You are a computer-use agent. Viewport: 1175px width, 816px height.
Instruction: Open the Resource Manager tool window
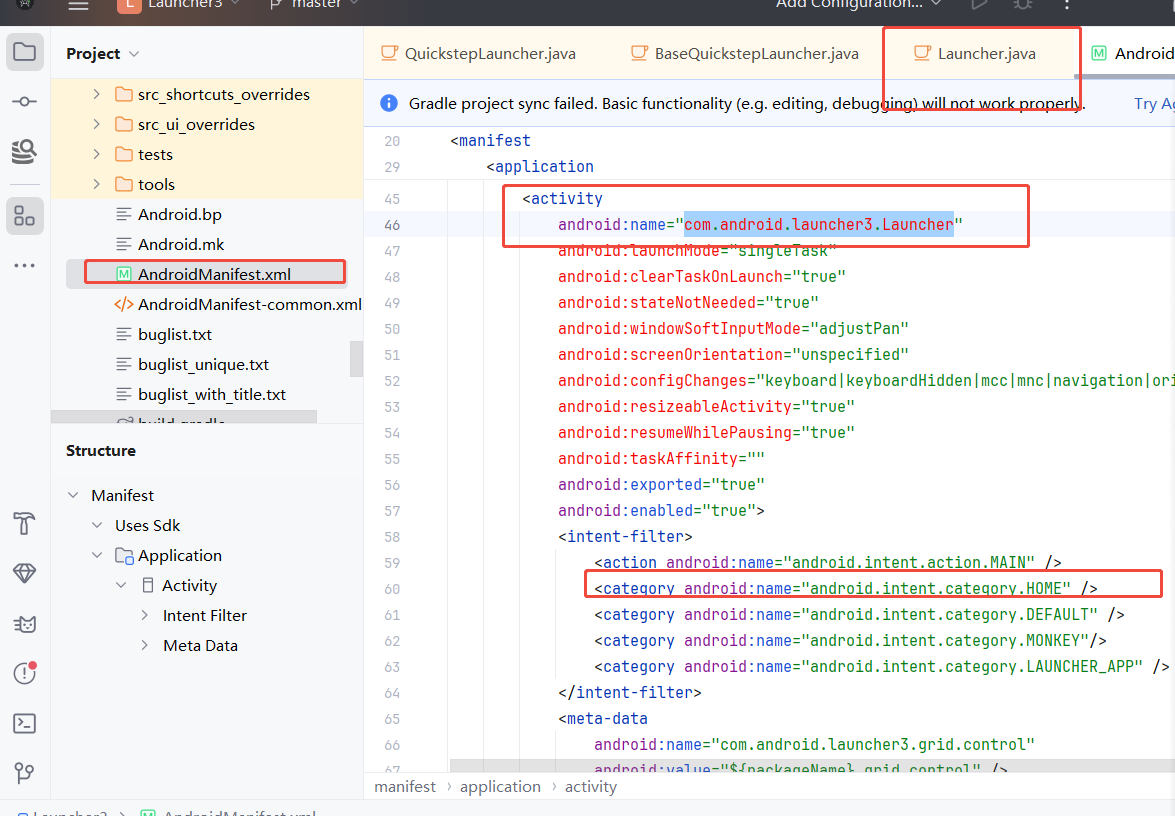tap(25, 151)
